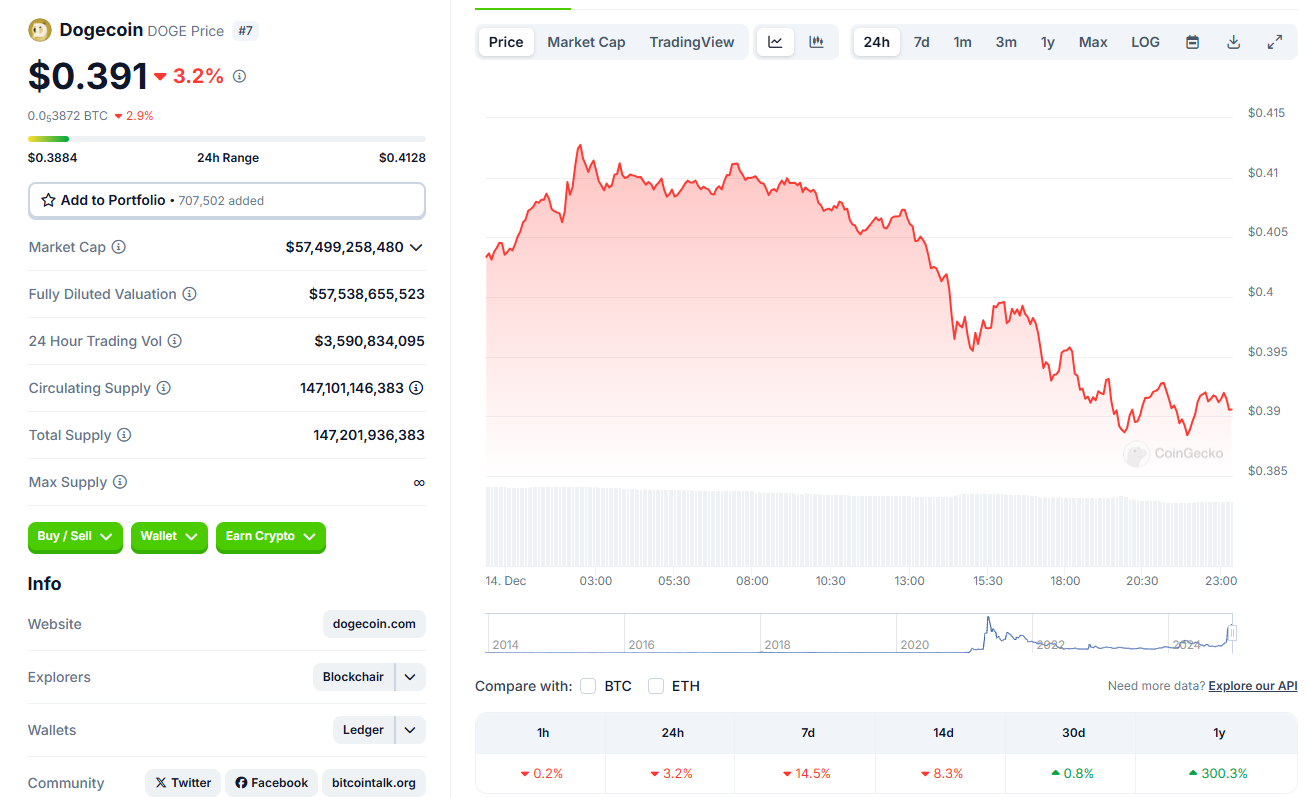Open the Earn Crypto dropdown
The width and height of the screenshot is (1308, 798).
point(270,537)
